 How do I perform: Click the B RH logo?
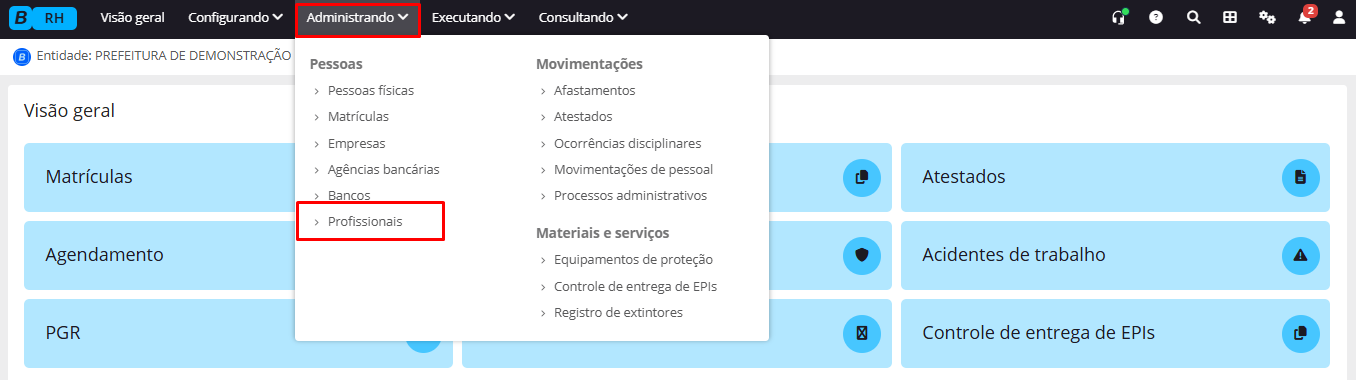tap(43, 17)
